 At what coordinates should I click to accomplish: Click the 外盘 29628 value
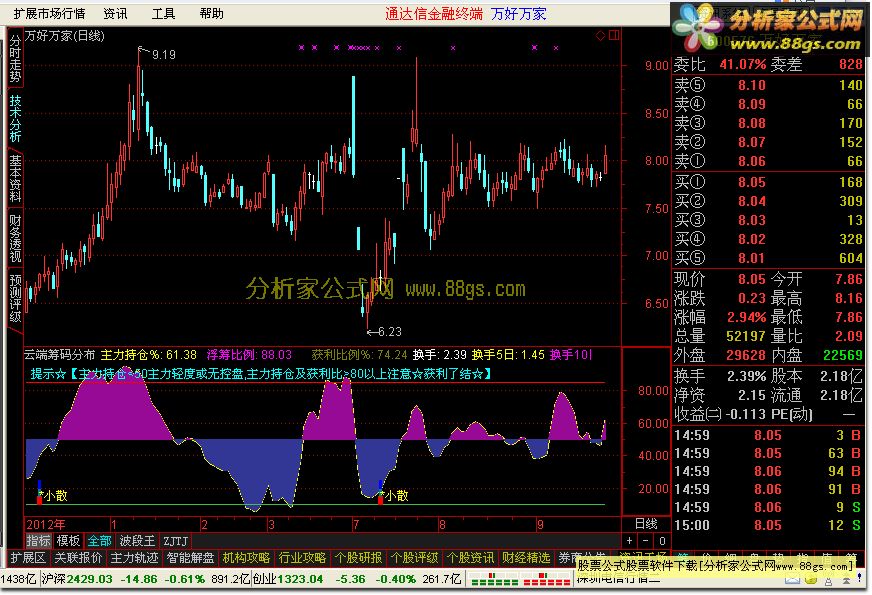[x=746, y=355]
